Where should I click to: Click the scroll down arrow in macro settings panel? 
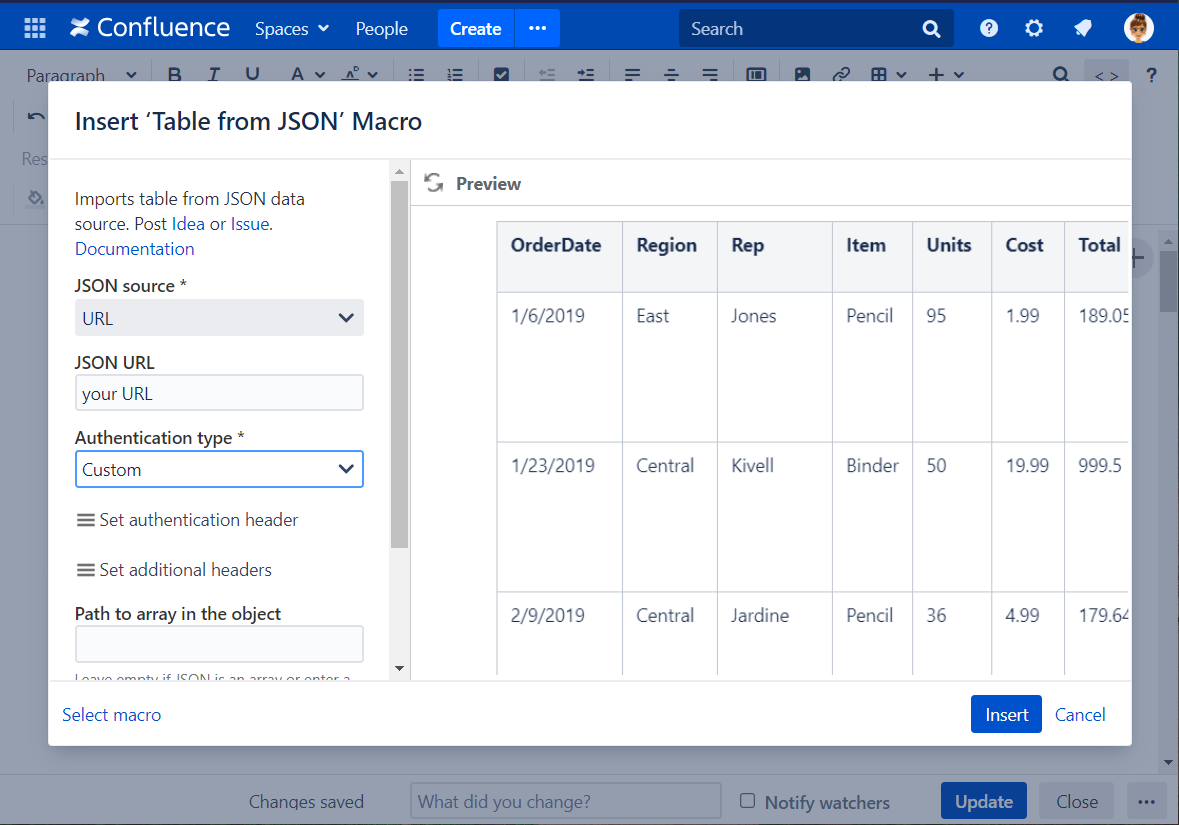[399, 668]
